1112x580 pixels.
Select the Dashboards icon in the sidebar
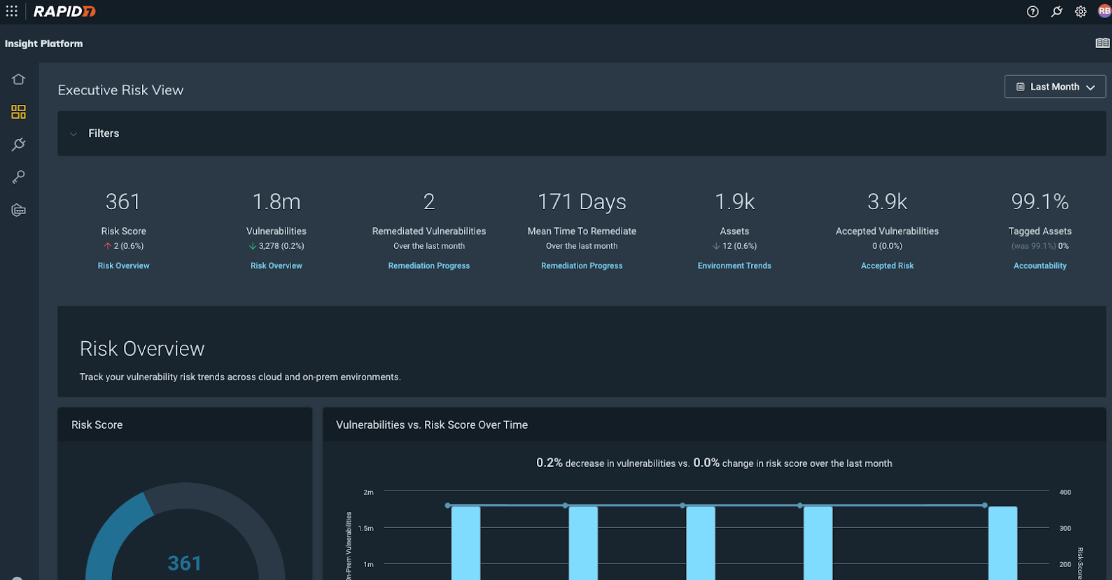[18, 112]
